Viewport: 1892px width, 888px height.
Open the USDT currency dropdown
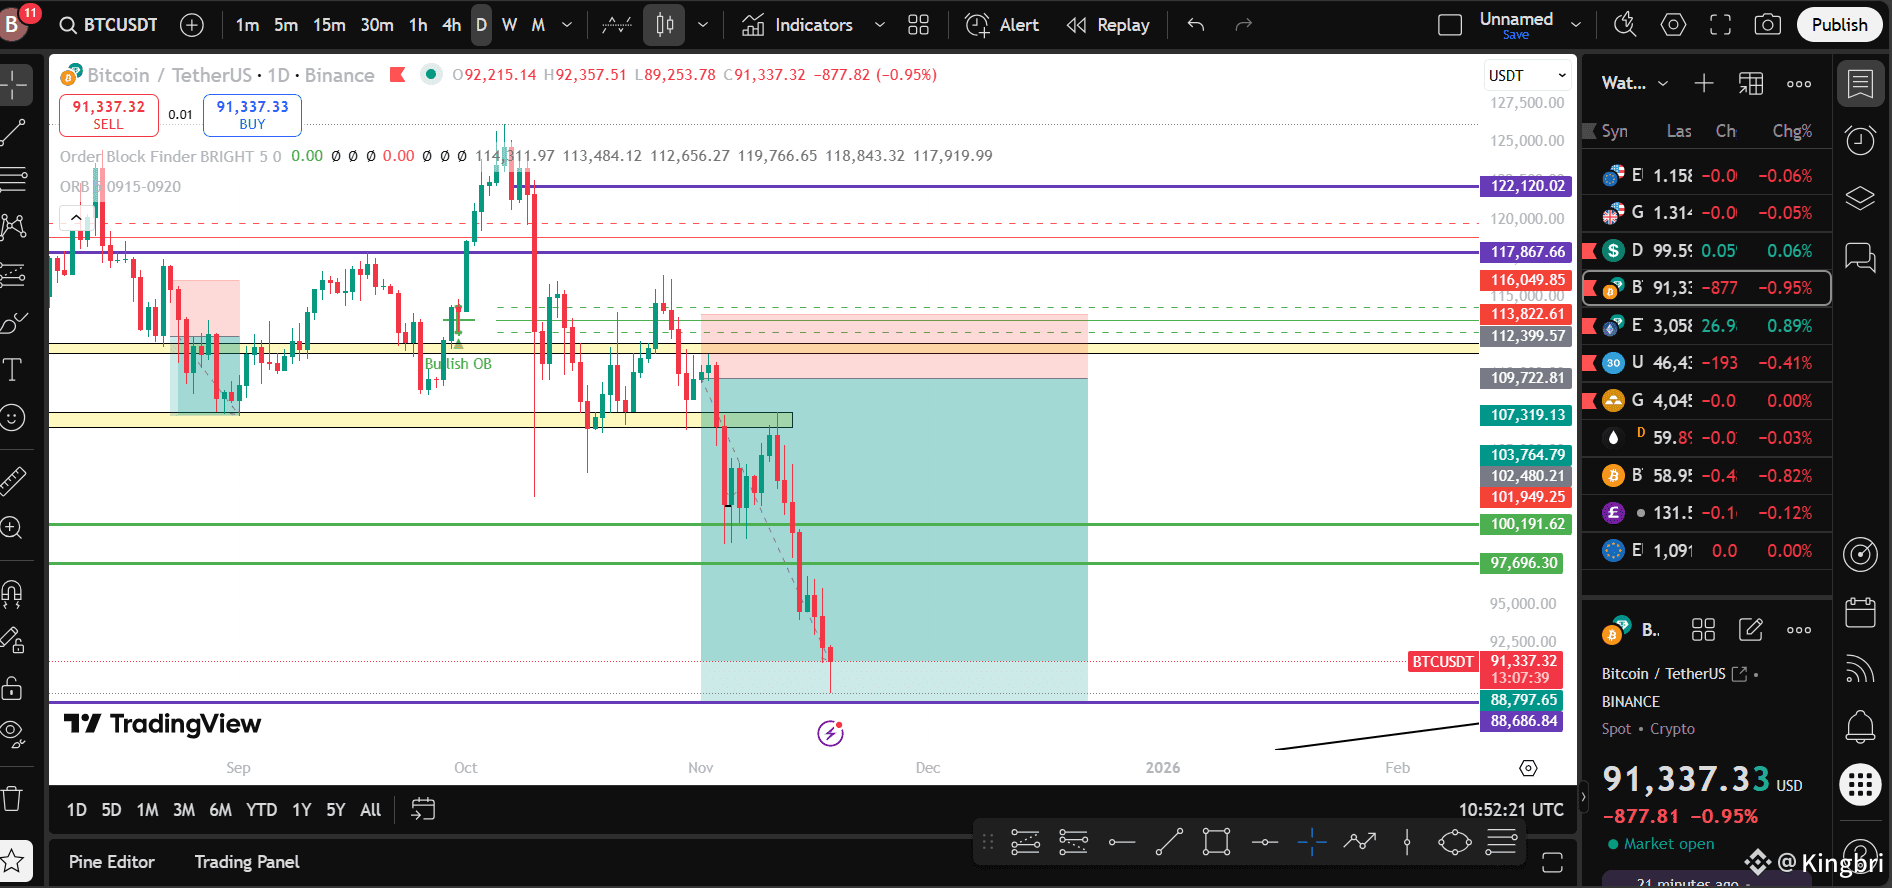coord(1527,76)
